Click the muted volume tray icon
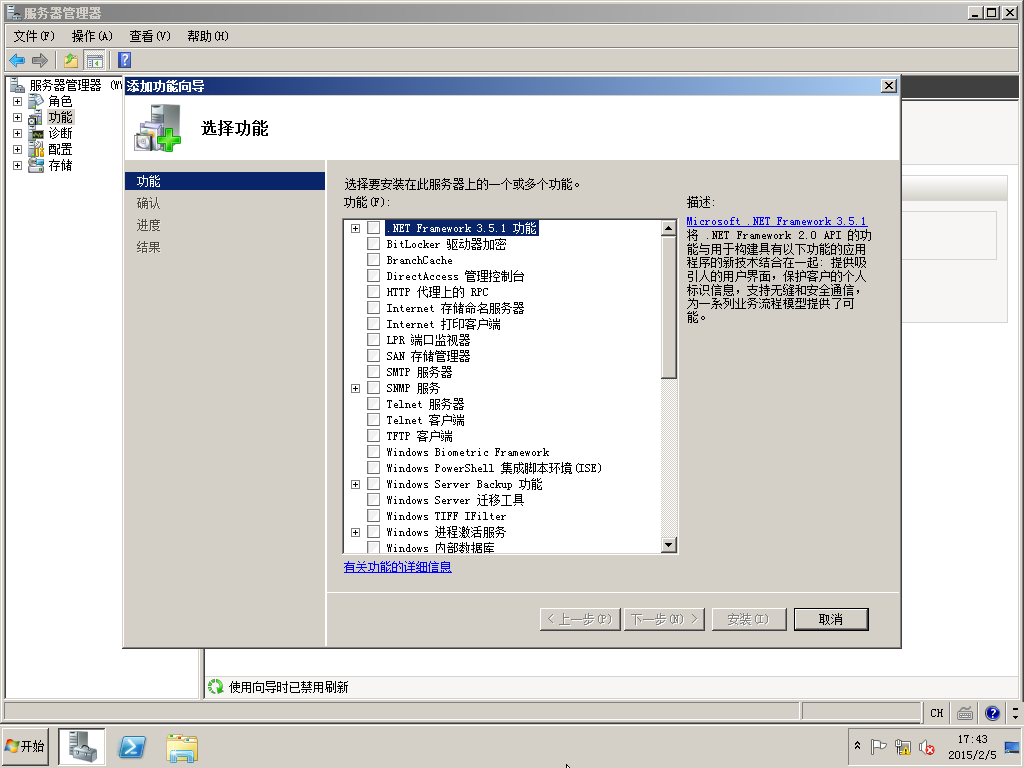The width and height of the screenshot is (1024, 768). tap(927, 746)
